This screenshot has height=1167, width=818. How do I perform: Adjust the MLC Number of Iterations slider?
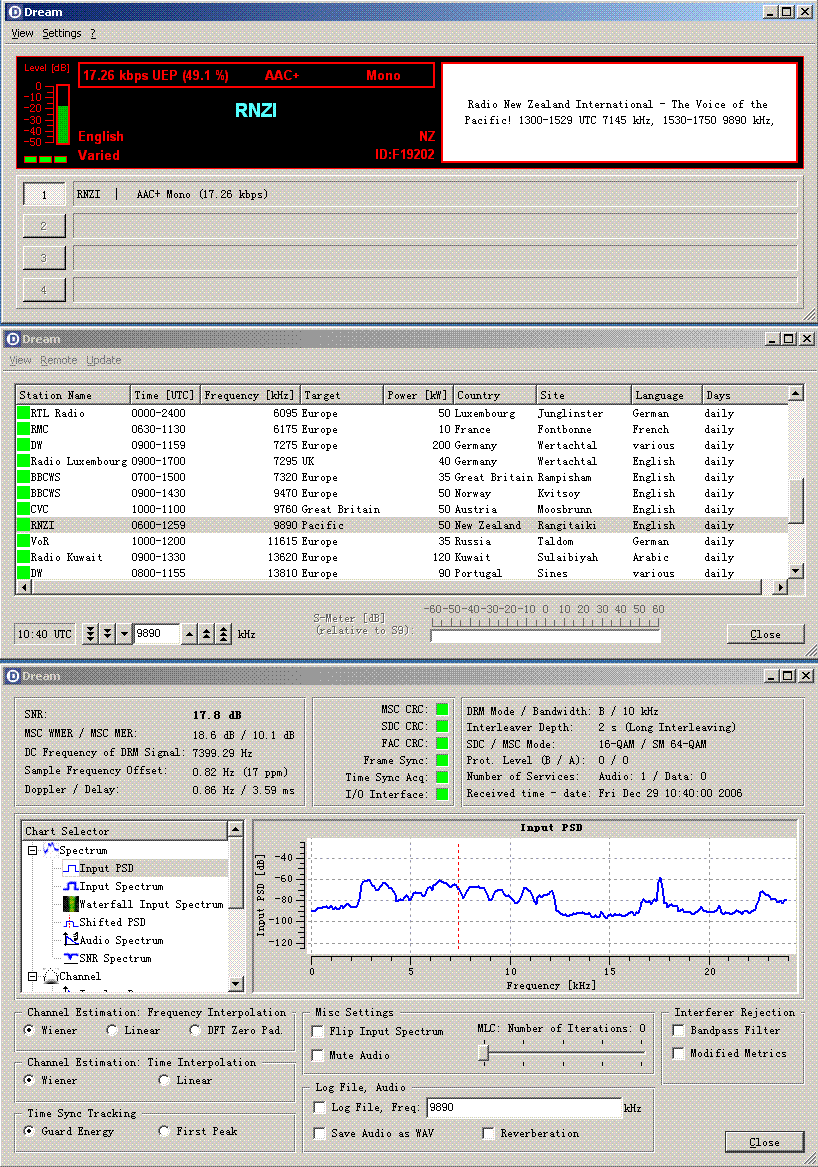coord(484,1052)
